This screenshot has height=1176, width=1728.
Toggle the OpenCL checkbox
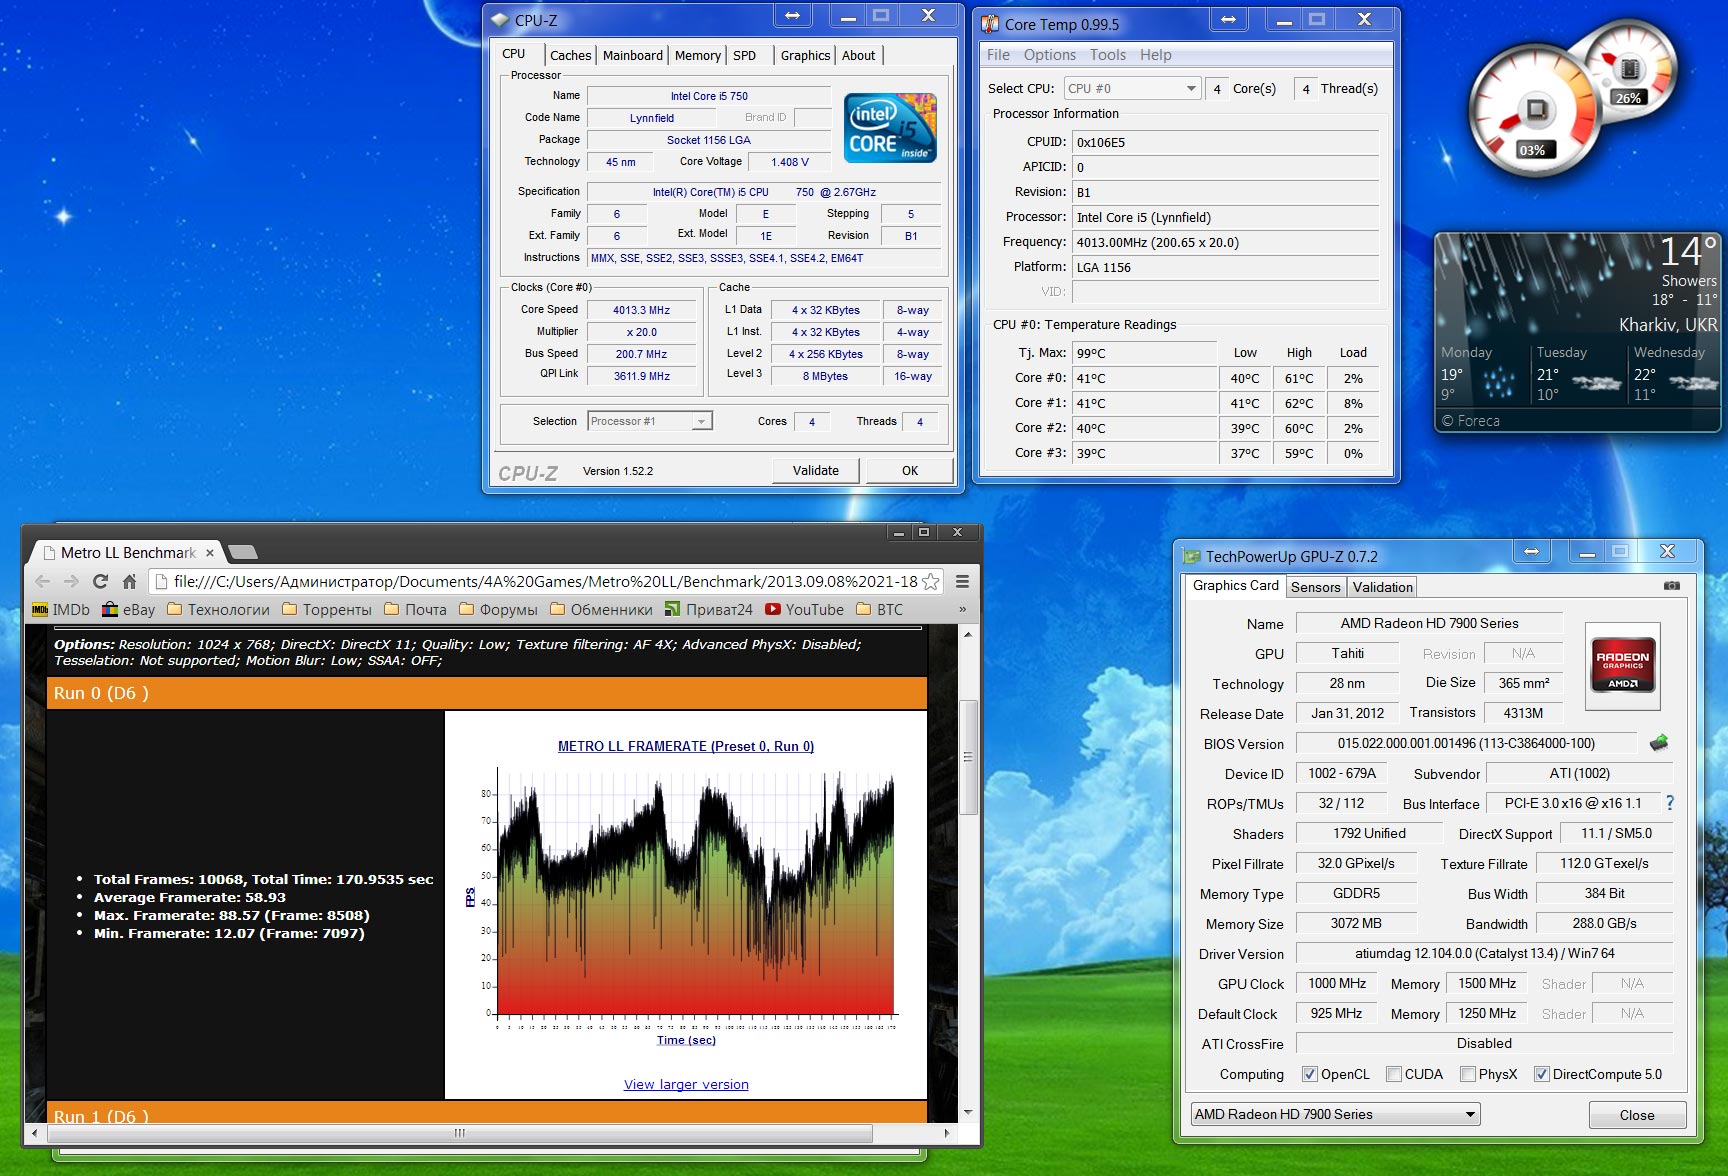[x=1309, y=1074]
